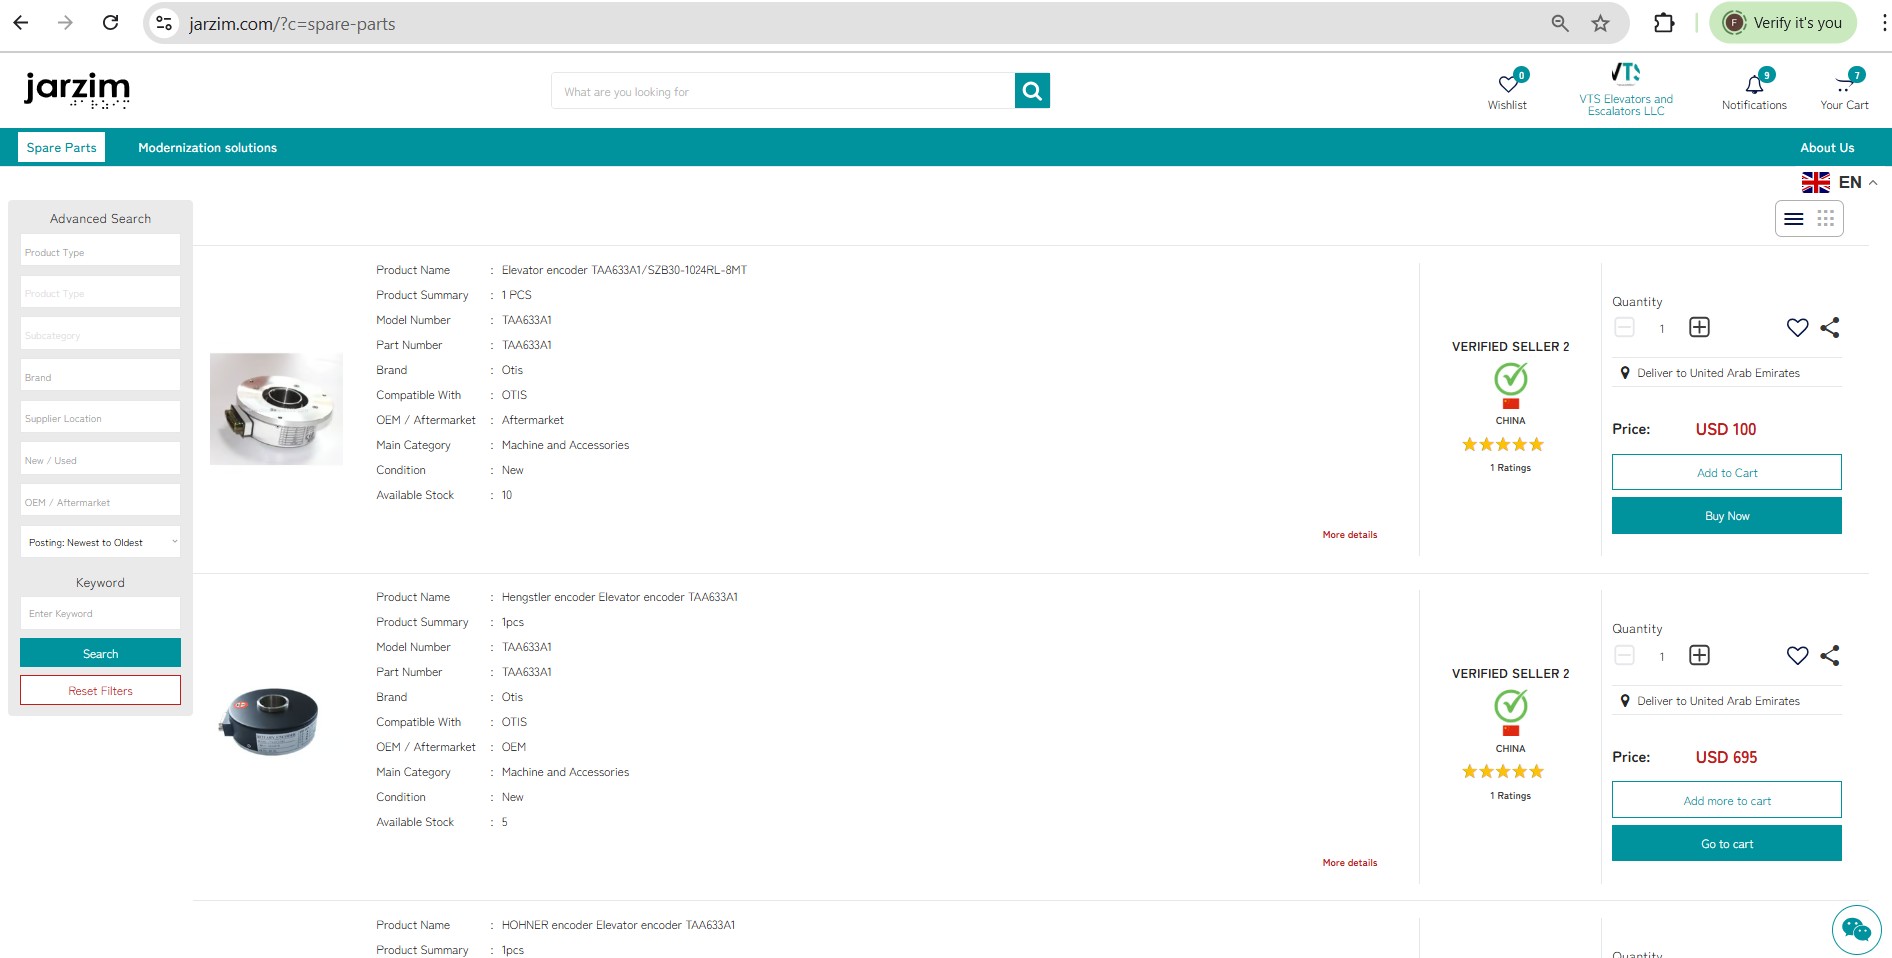Open the EN language selector

pyautogui.click(x=1839, y=182)
